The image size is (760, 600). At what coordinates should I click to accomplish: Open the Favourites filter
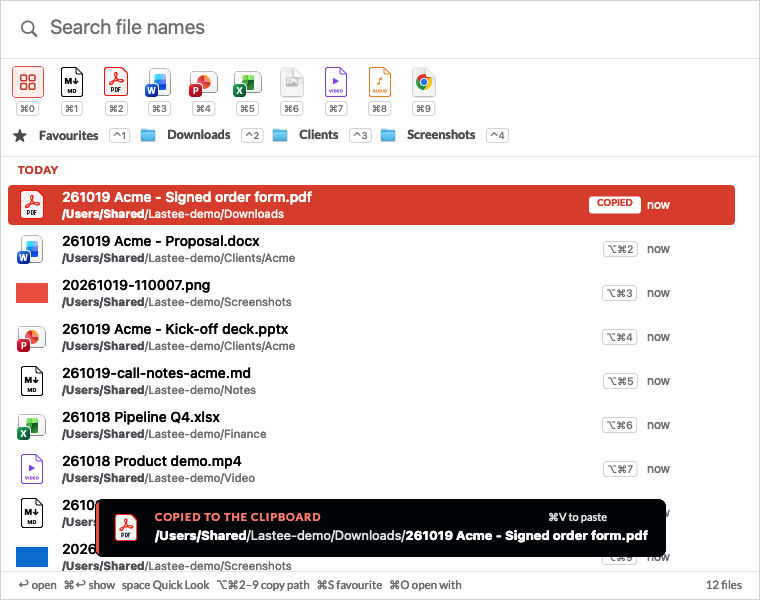point(68,136)
